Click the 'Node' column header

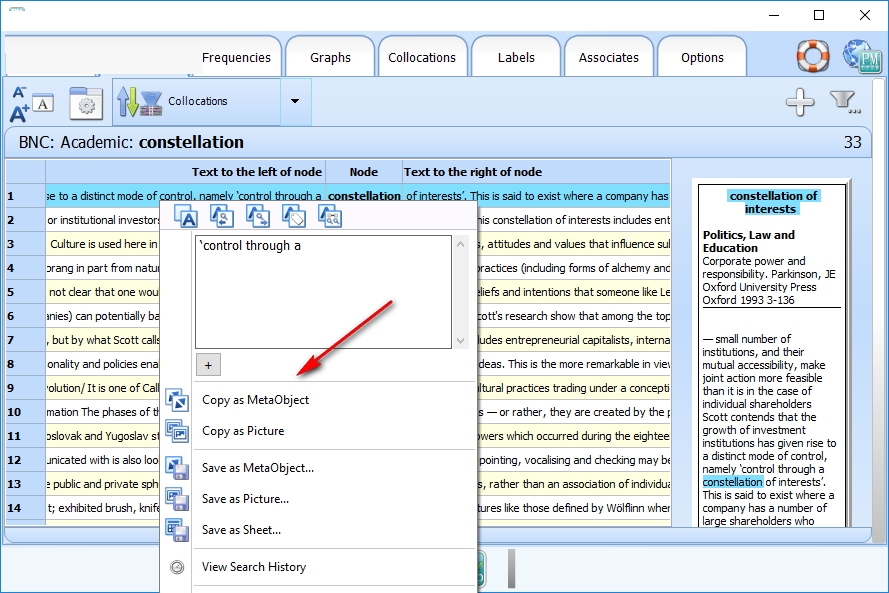(x=363, y=172)
